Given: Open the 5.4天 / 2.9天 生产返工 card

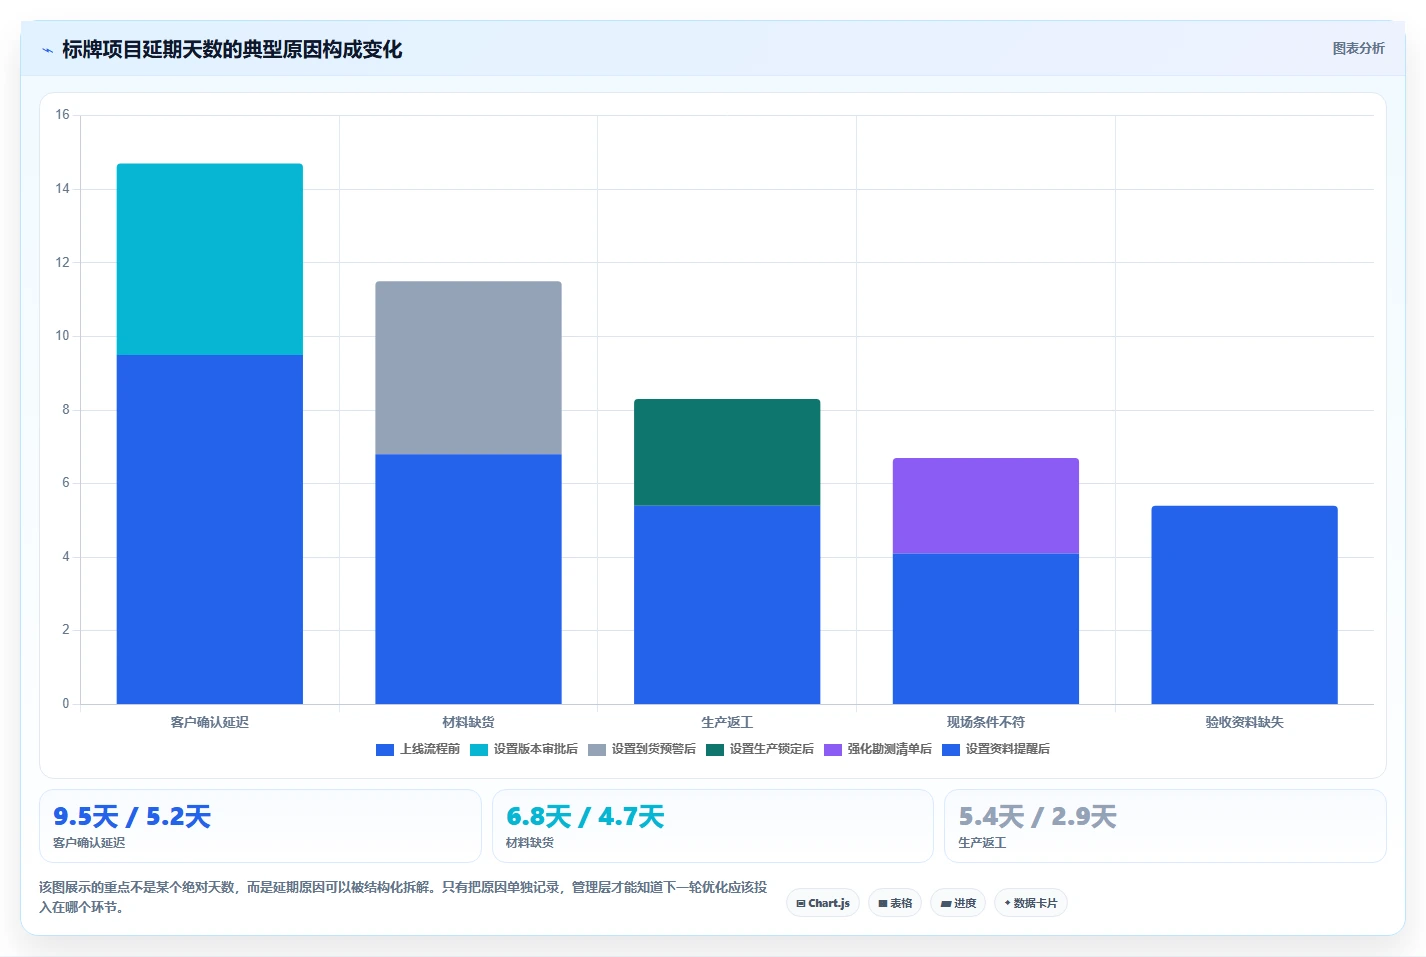Looking at the screenshot, I should (x=1165, y=826).
